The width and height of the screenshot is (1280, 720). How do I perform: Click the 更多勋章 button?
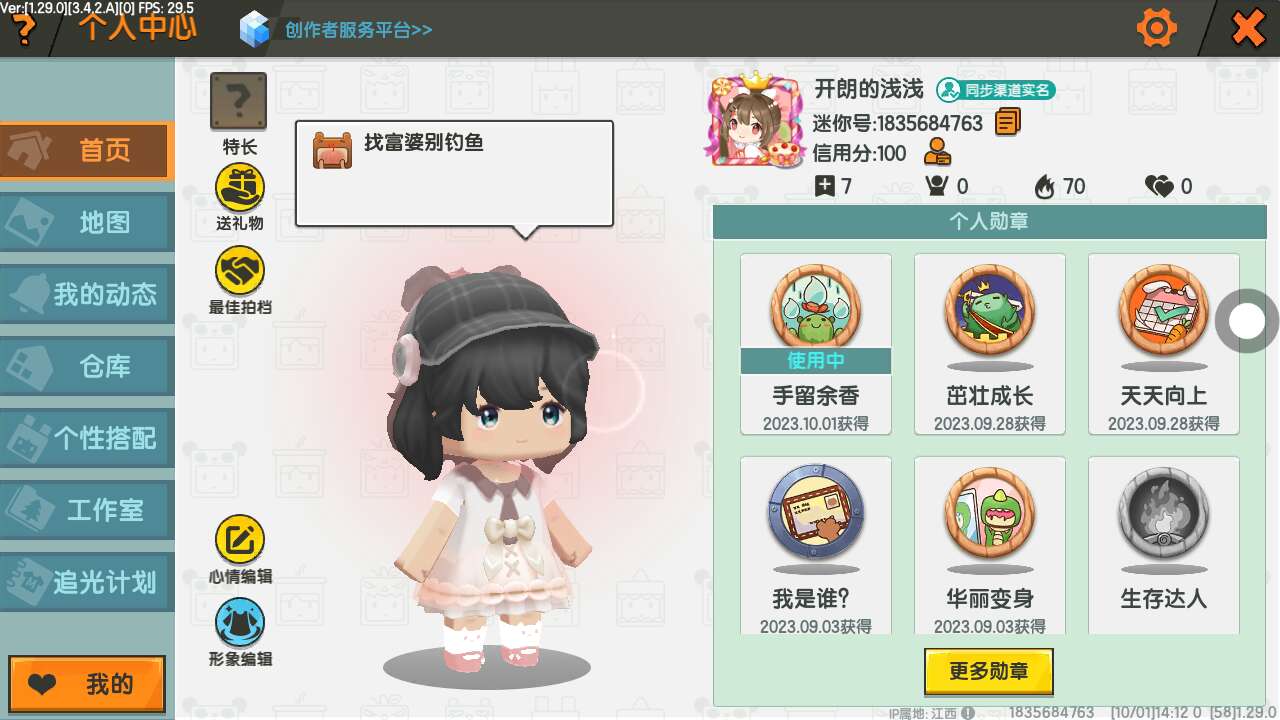989,671
